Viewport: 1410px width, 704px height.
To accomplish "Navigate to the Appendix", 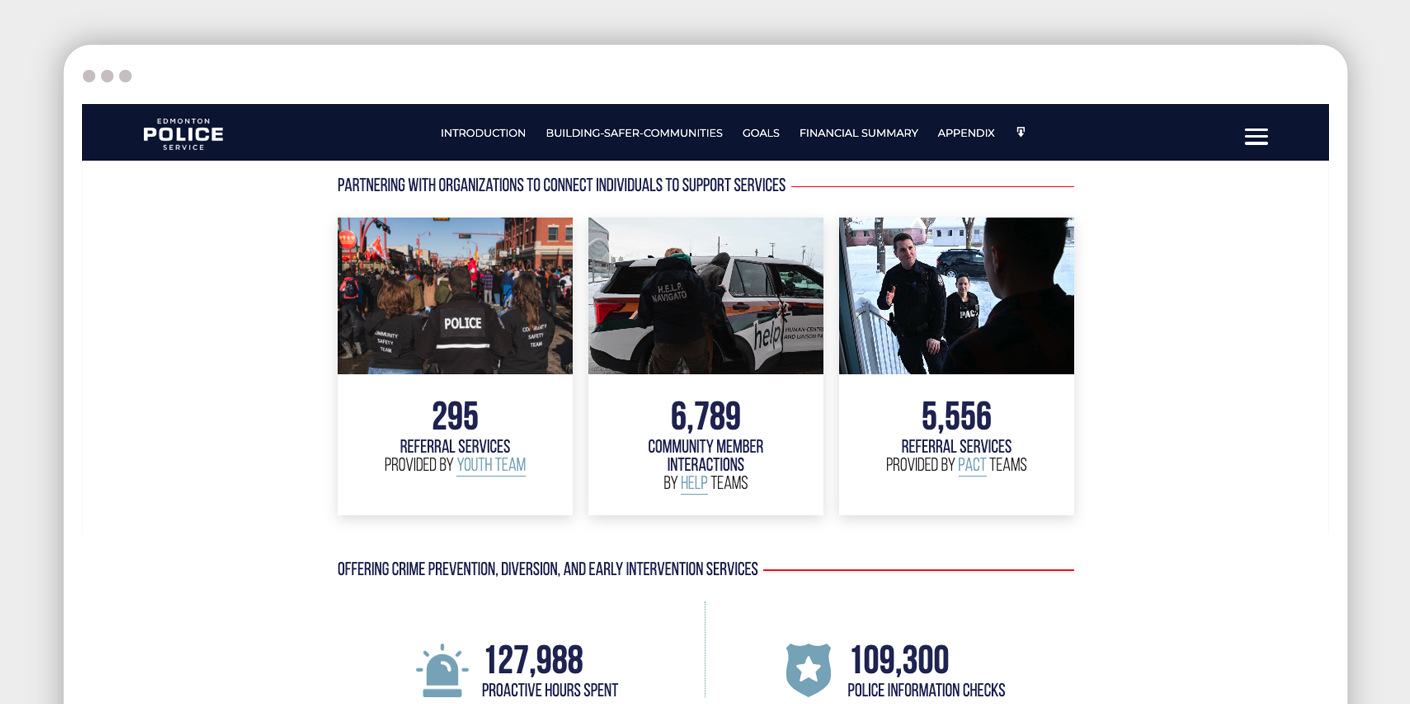I will click(x=966, y=133).
